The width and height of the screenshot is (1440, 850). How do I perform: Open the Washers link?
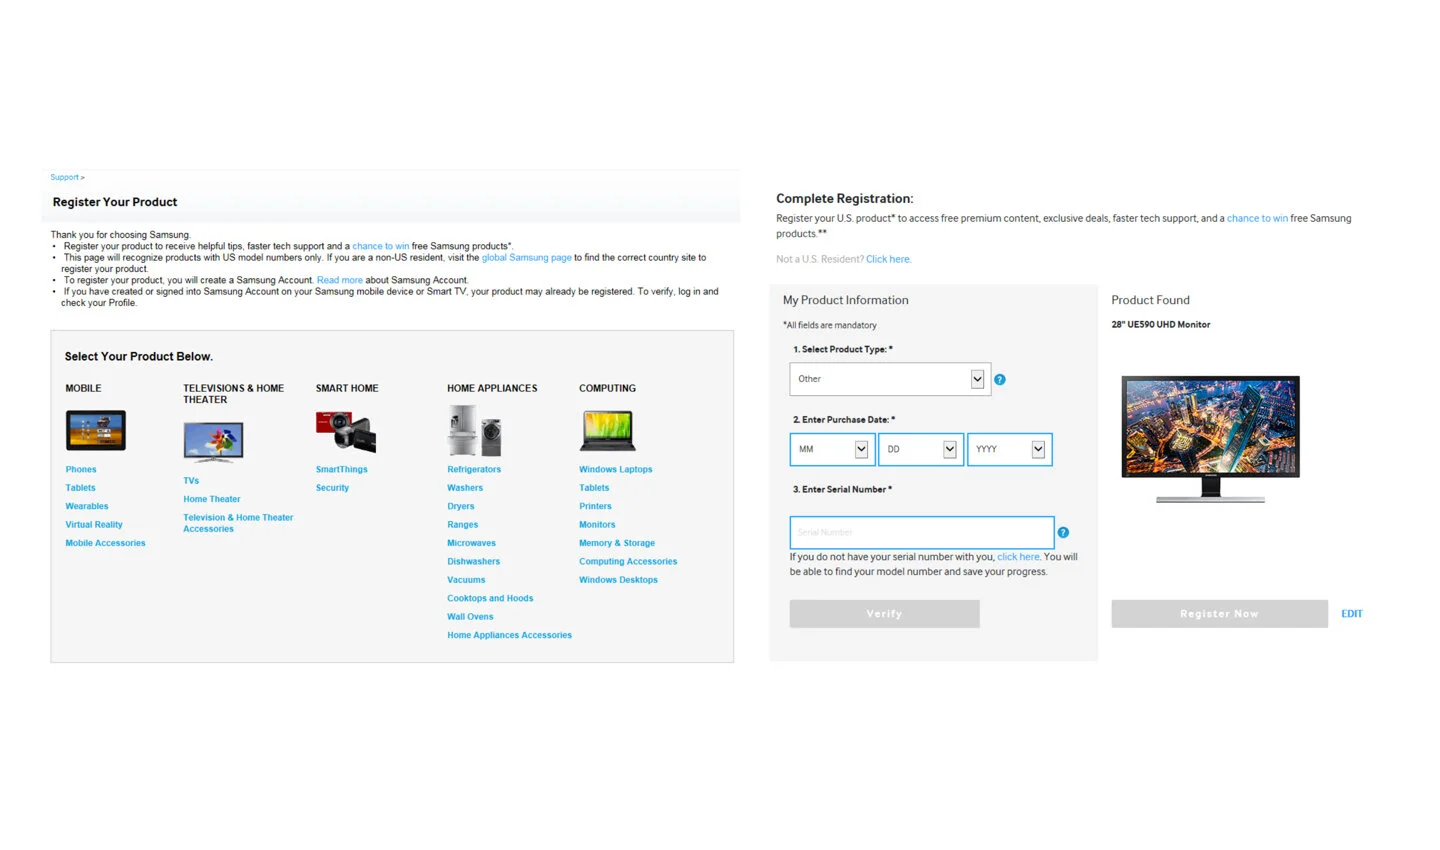[465, 488]
